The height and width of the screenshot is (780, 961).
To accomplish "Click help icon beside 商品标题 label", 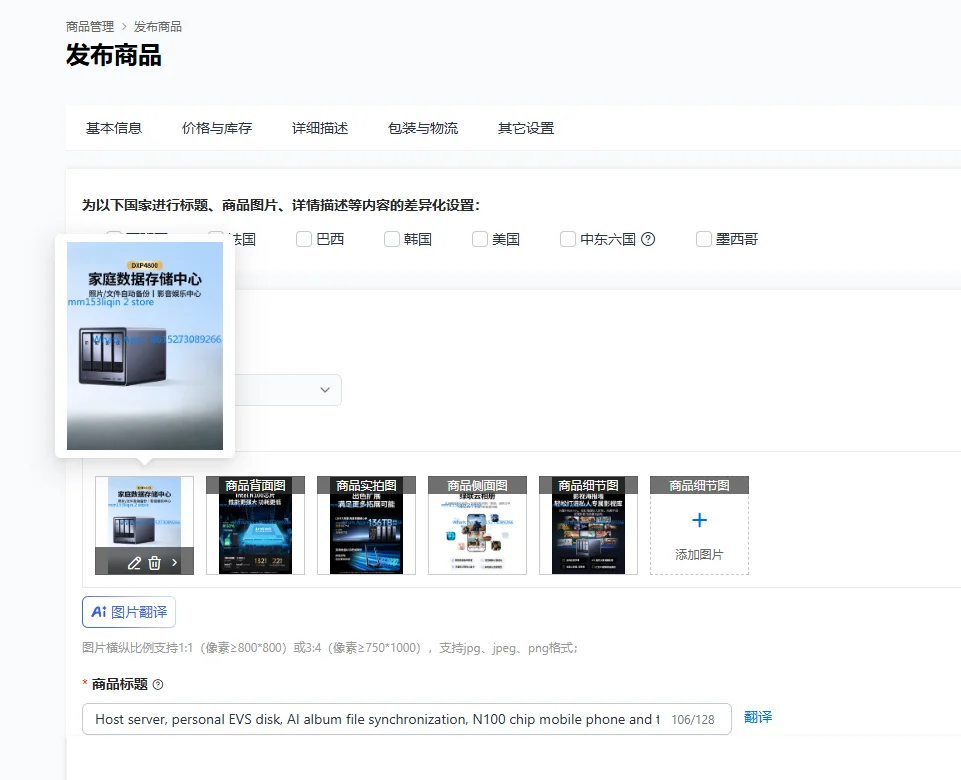I will point(158,684).
